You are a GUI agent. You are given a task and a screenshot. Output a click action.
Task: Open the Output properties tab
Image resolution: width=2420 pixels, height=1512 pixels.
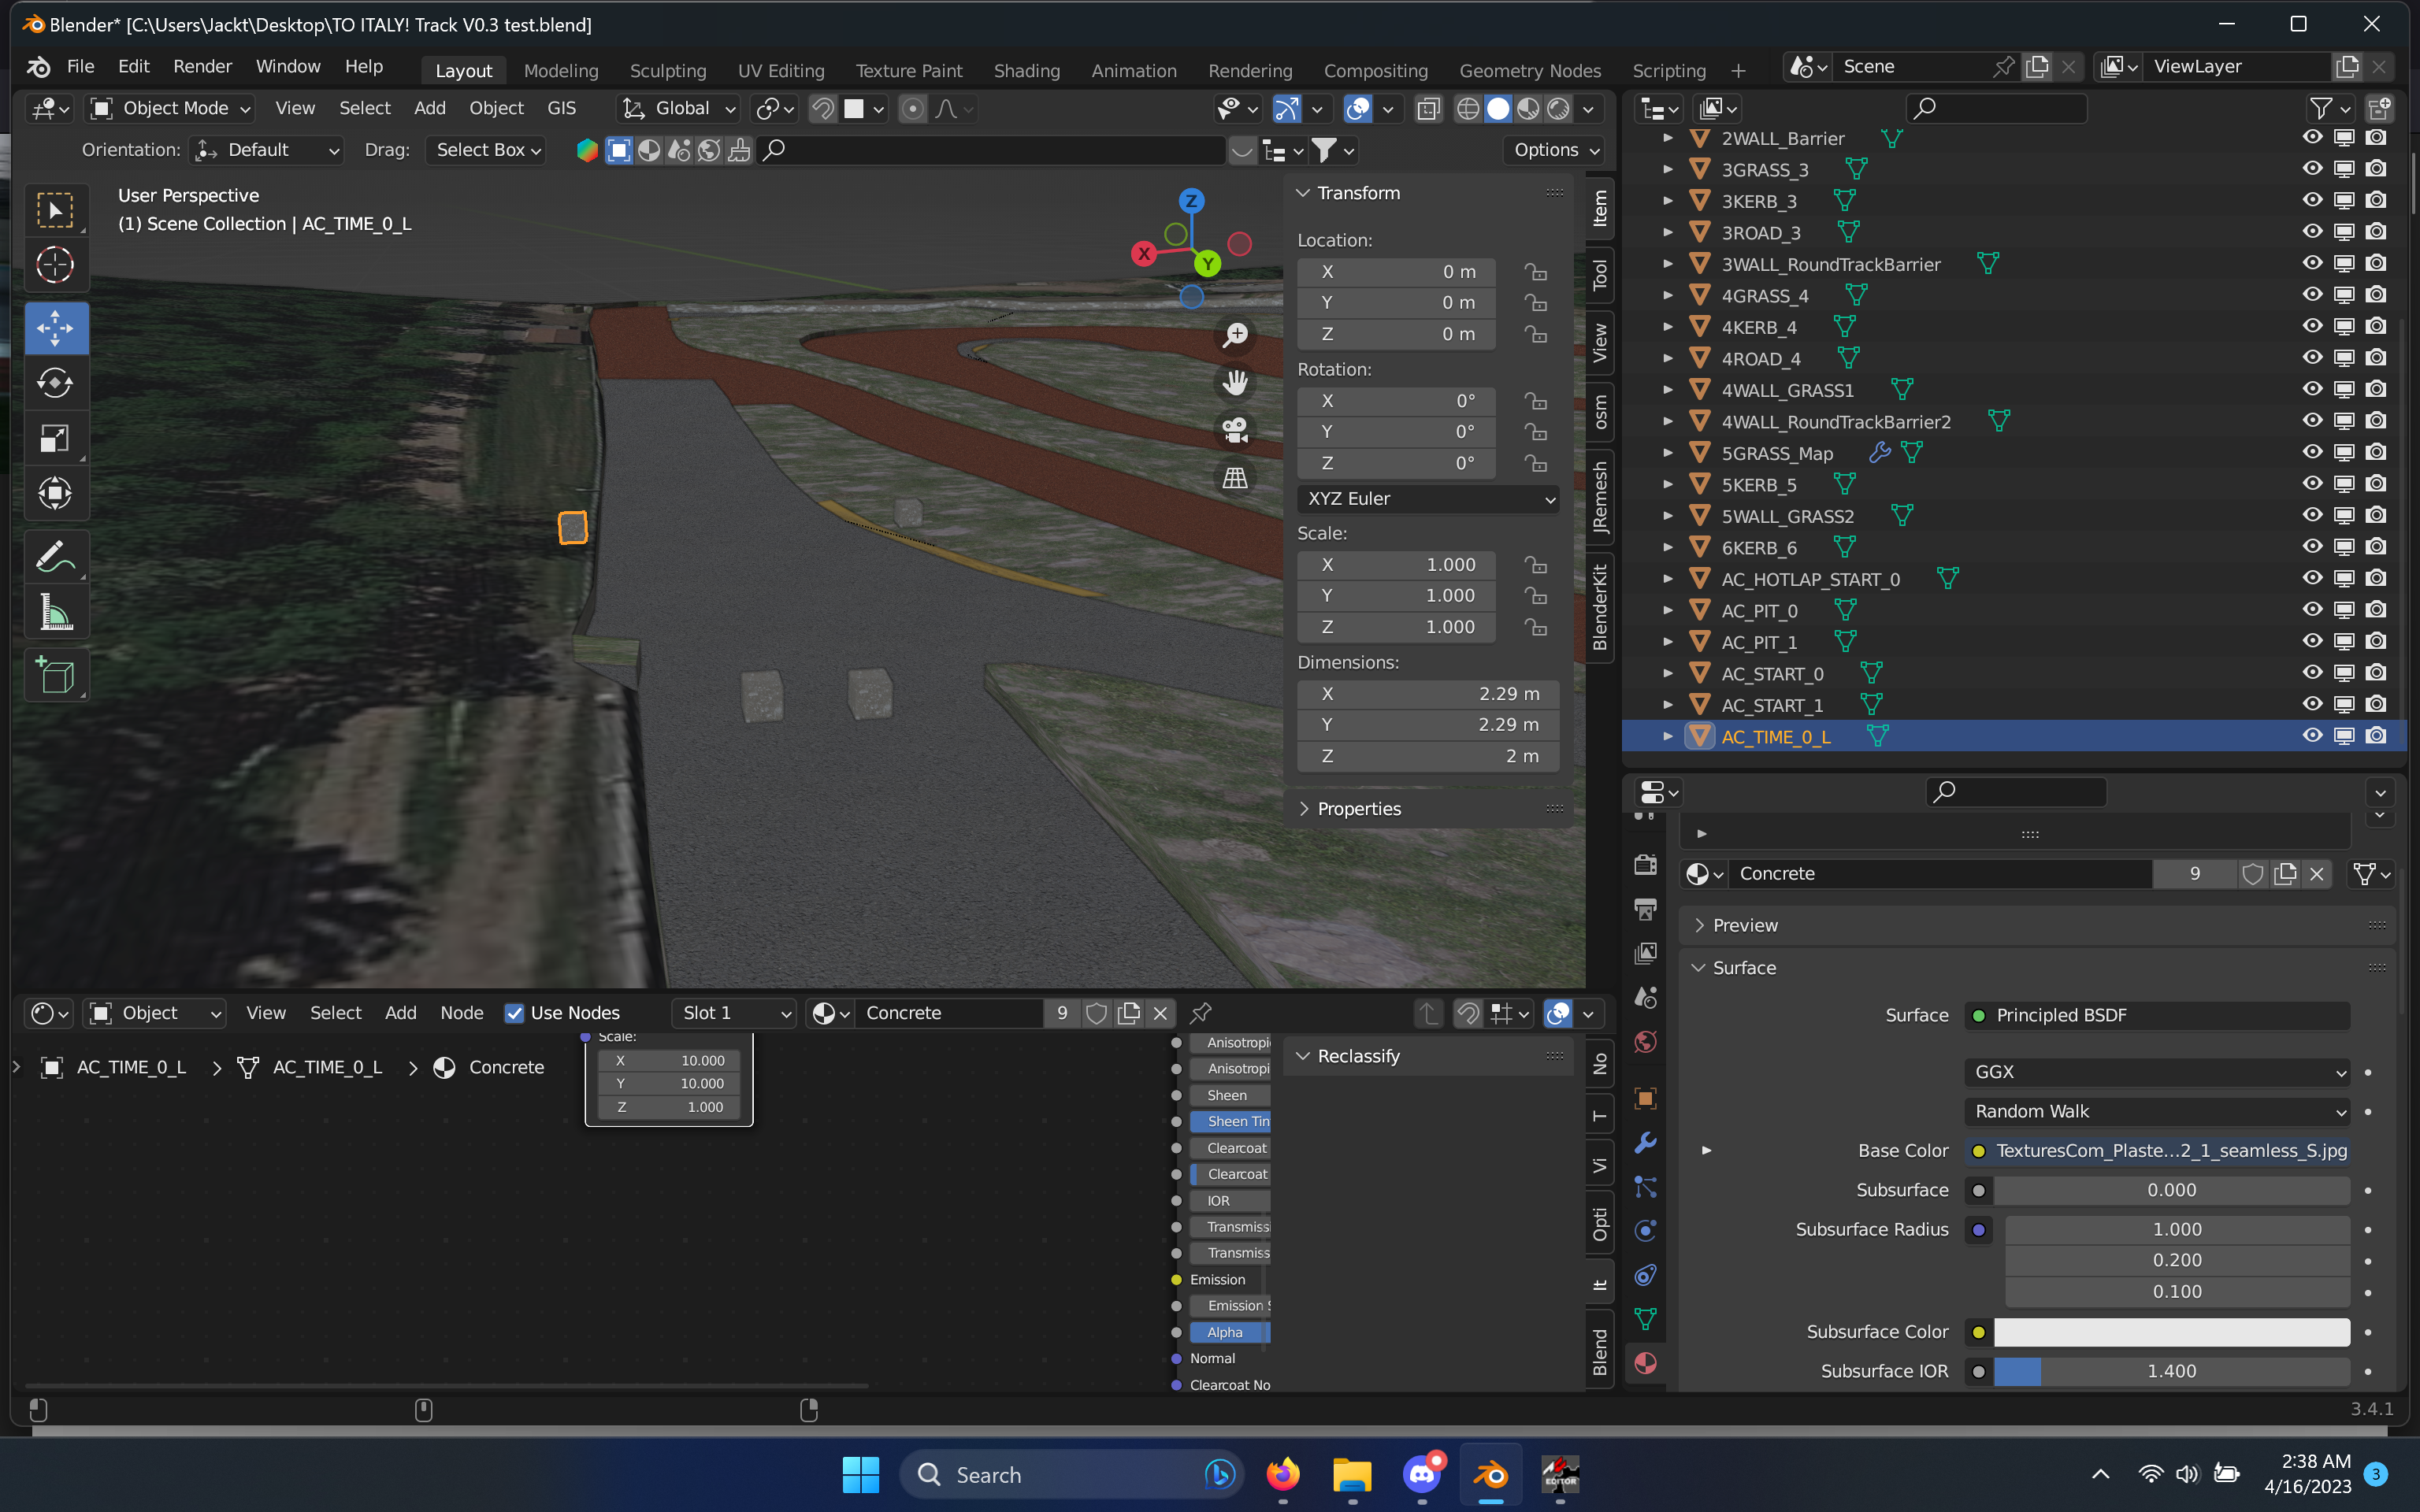(1645, 909)
